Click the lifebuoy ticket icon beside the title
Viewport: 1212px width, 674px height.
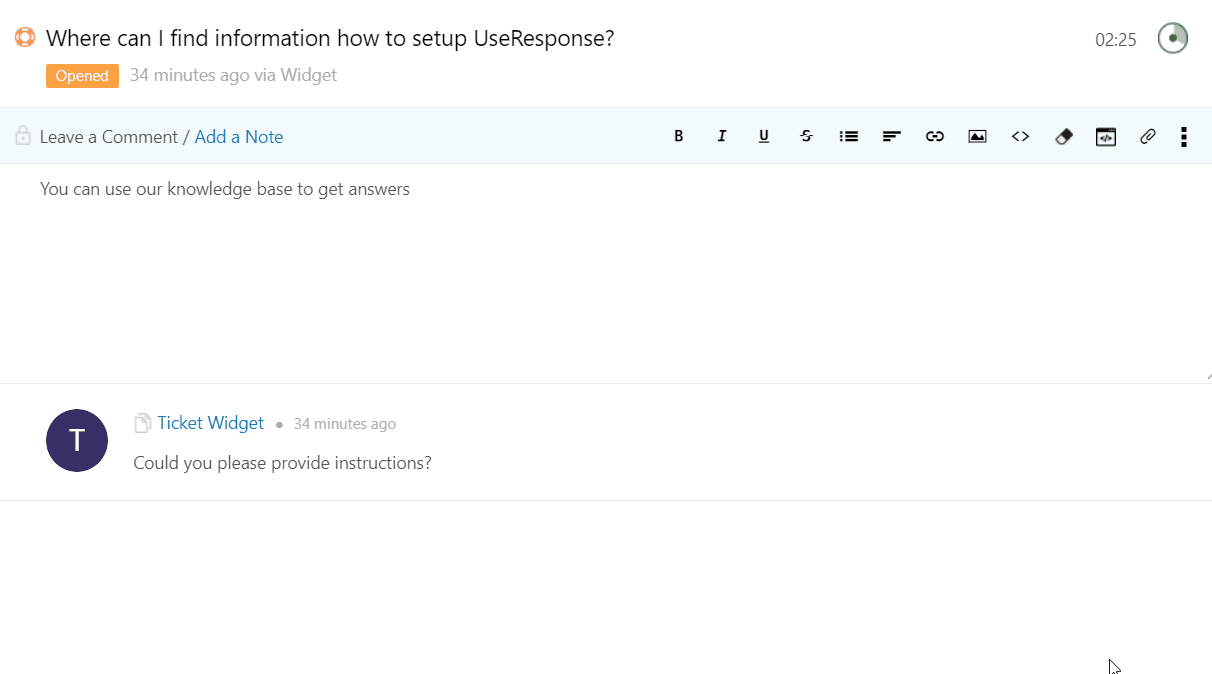(25, 38)
